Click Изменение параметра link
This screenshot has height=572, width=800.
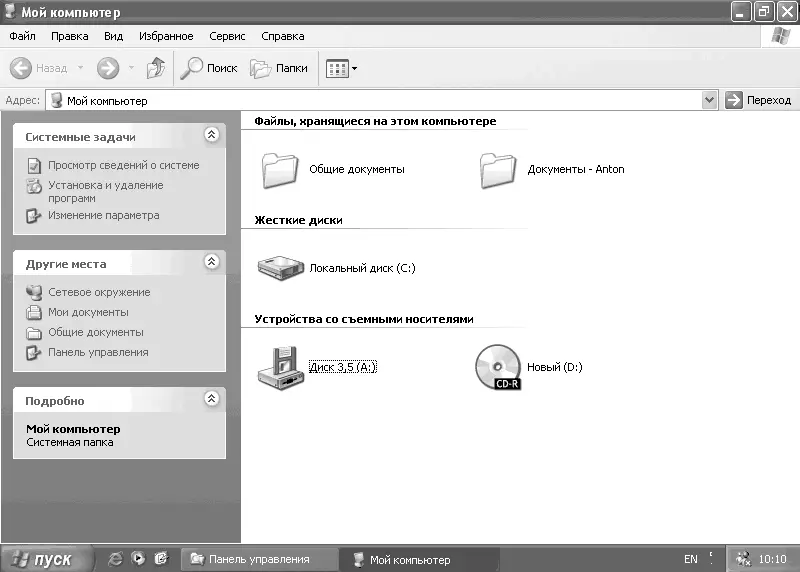tap(104, 215)
